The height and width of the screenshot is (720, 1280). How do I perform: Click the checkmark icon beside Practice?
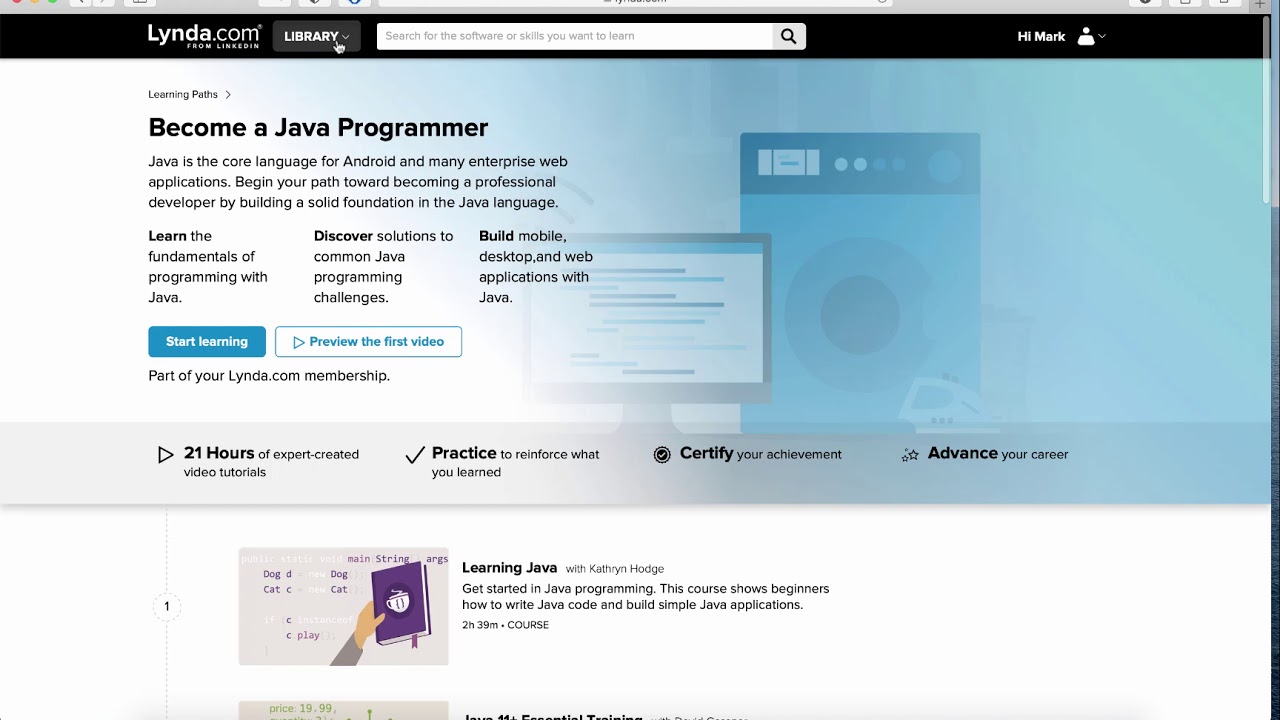[415, 455]
